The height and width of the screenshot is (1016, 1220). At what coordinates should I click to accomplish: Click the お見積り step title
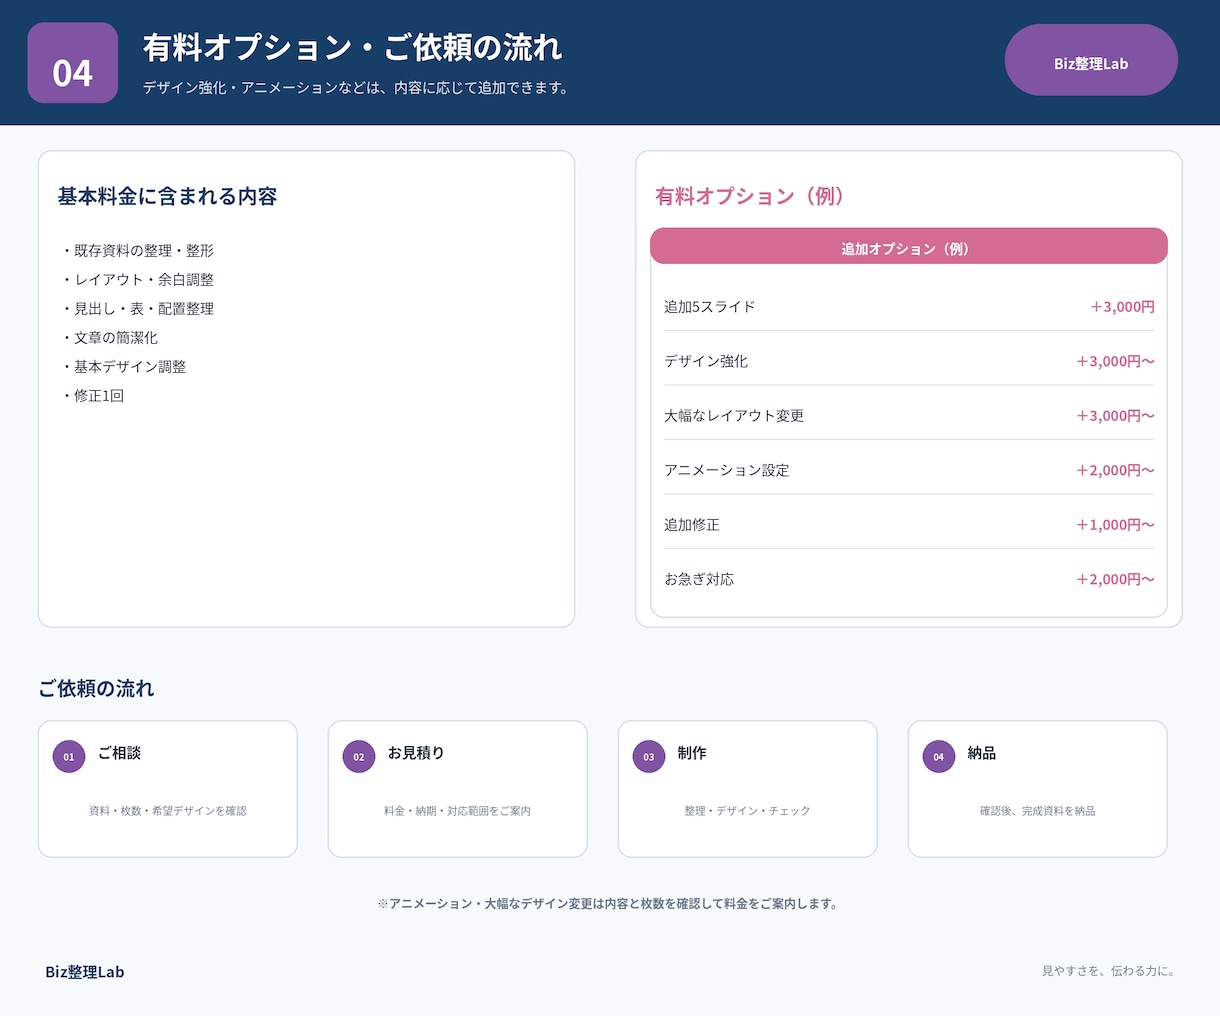(x=416, y=753)
